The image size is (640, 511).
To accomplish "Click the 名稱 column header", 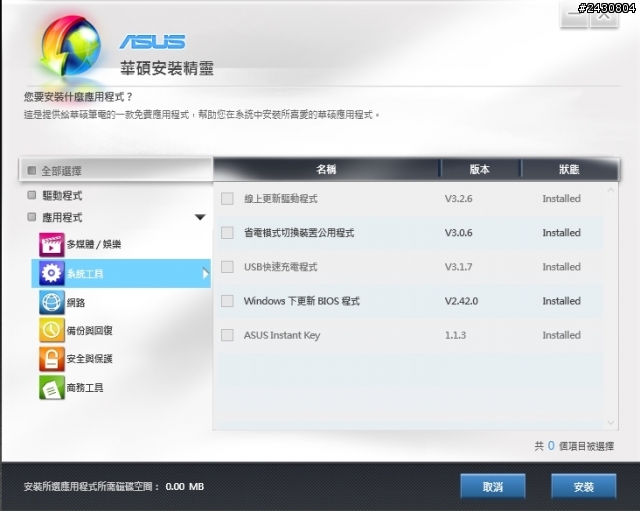I will tap(326, 169).
